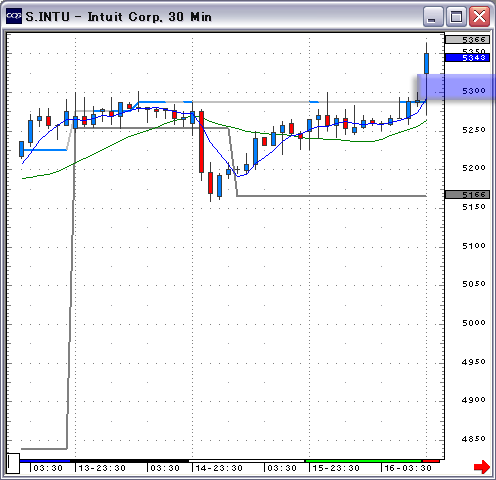Image resolution: width=496 pixels, height=480 pixels.
Task: Maximize the S.INTU chart window
Action: [456, 16]
